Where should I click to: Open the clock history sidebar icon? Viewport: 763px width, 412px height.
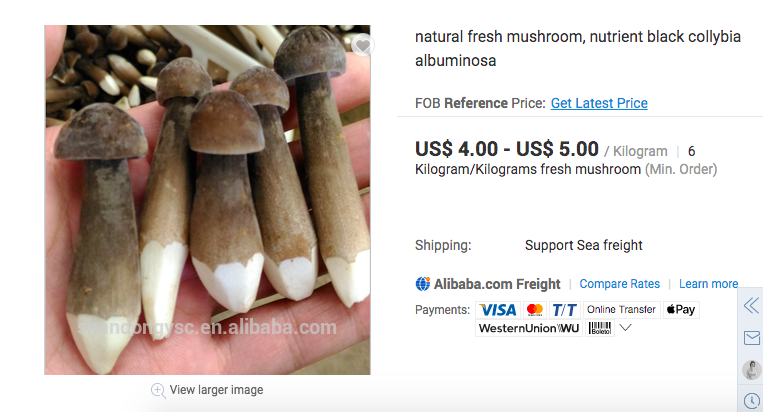752,400
